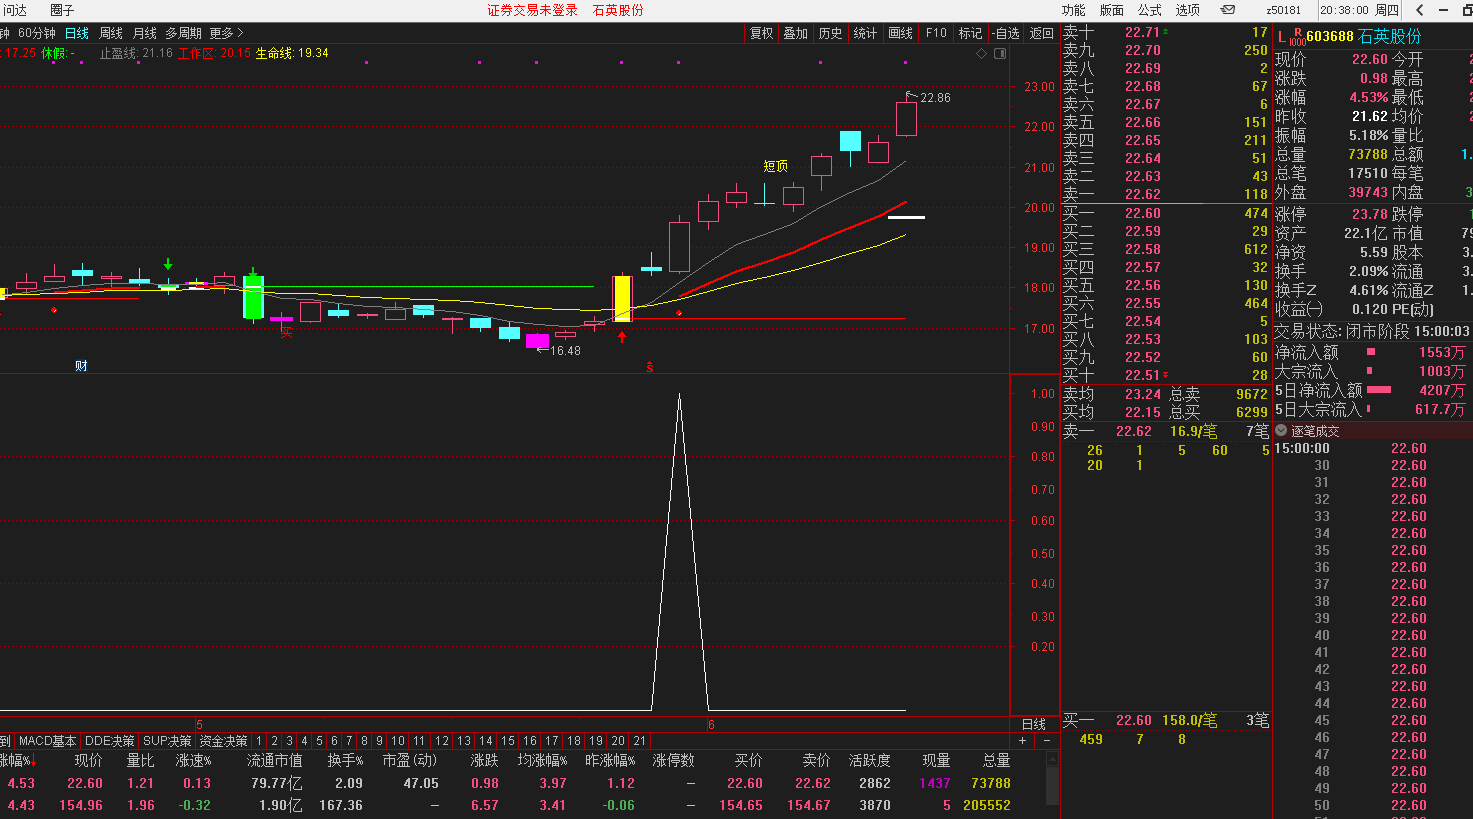The image size is (1473, 819).
Task: Select the 资金决策 indicator tab
Action: click(x=223, y=741)
